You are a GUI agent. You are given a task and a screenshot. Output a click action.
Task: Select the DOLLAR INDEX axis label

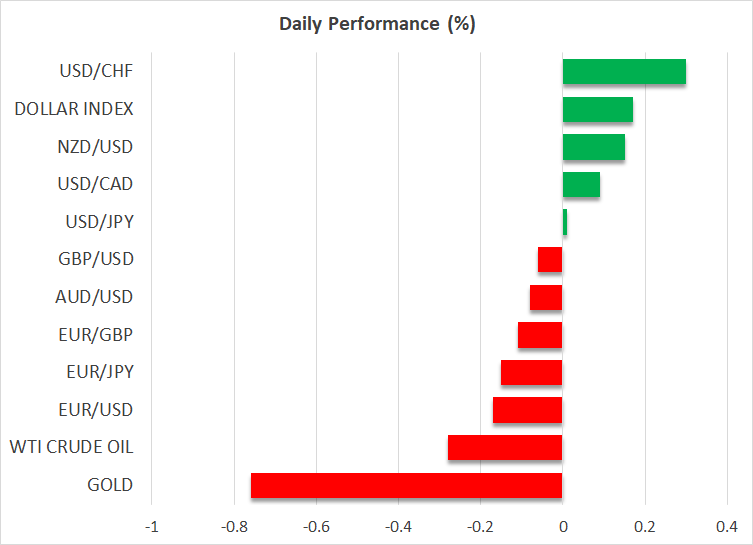(74, 109)
